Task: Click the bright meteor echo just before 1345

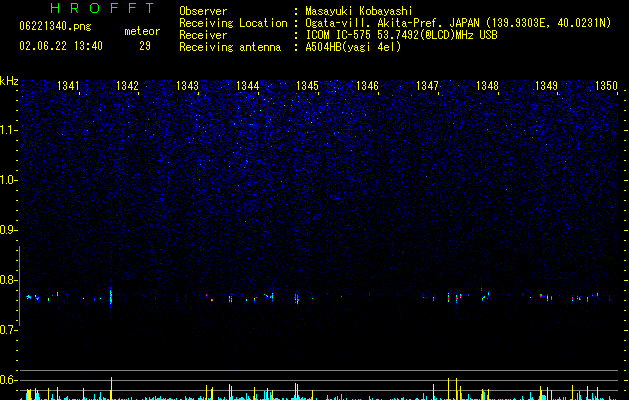Action: 296,298
